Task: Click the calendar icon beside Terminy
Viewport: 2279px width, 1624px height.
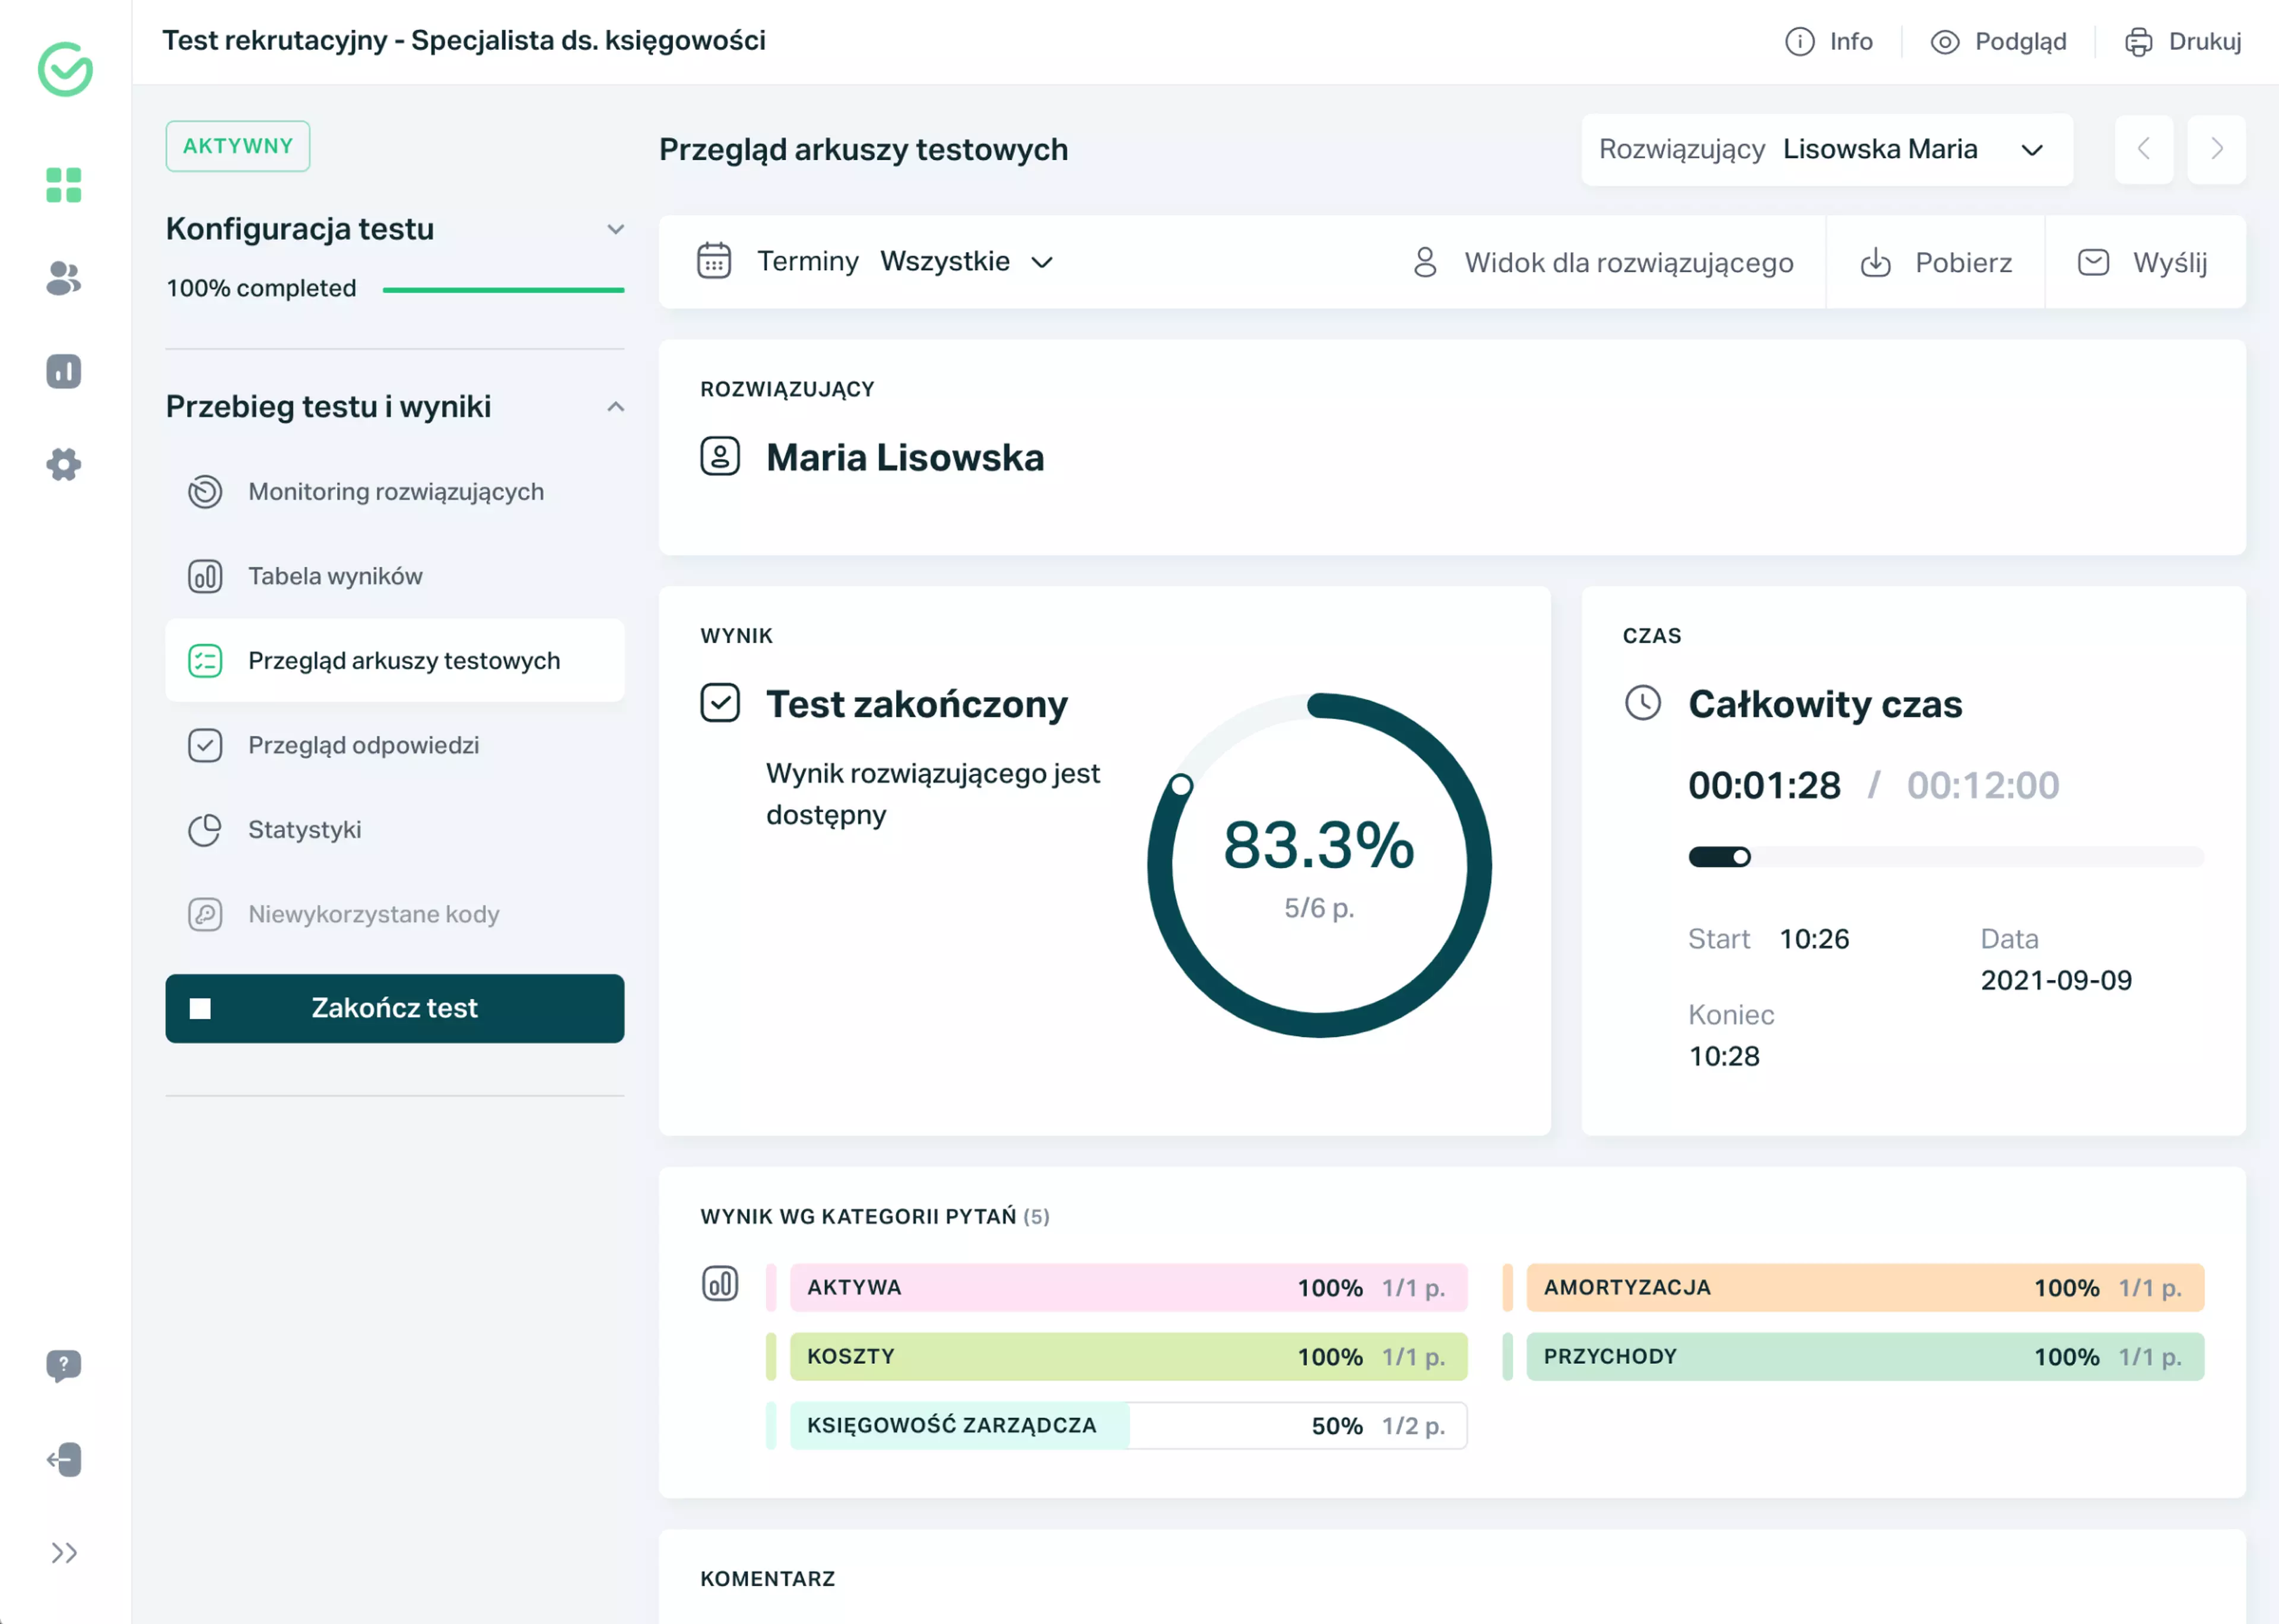Action: [x=714, y=261]
